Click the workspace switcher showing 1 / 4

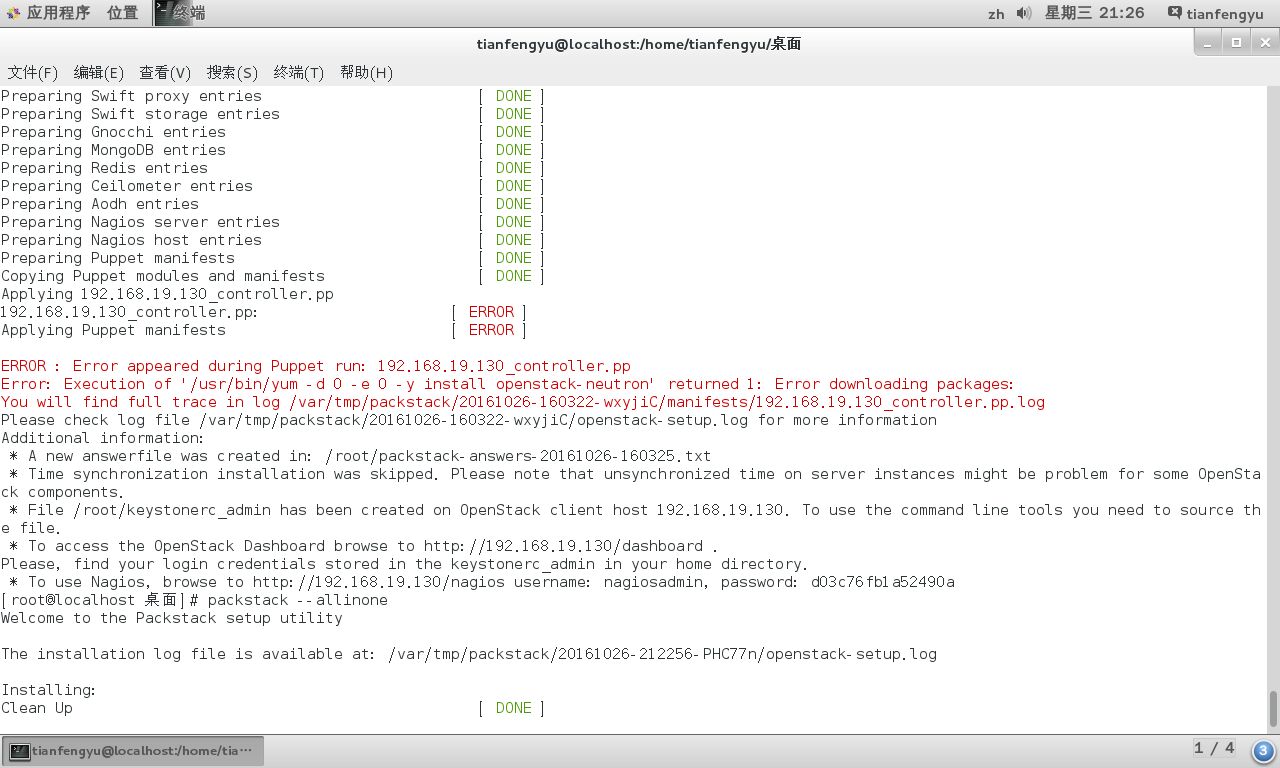pos(1214,748)
